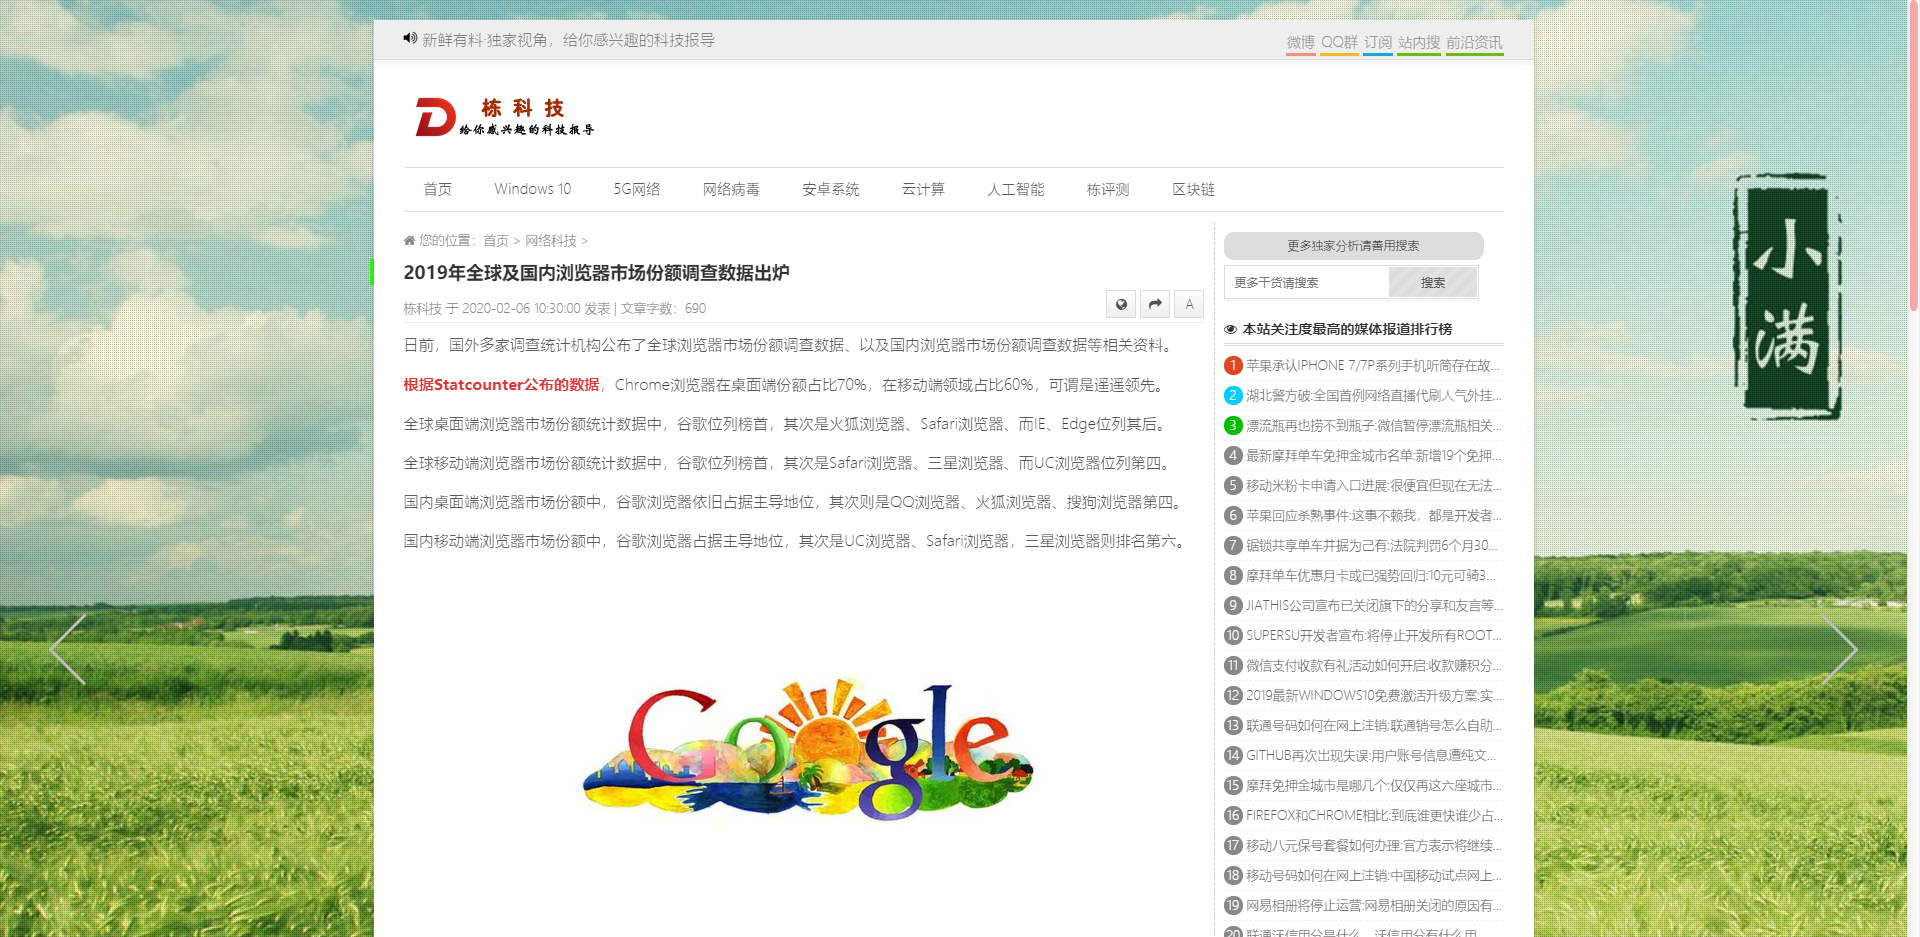The width and height of the screenshot is (1920, 937).
Task: Open ranking article starting 苹果回应杀熟事件
Action: click(1373, 516)
